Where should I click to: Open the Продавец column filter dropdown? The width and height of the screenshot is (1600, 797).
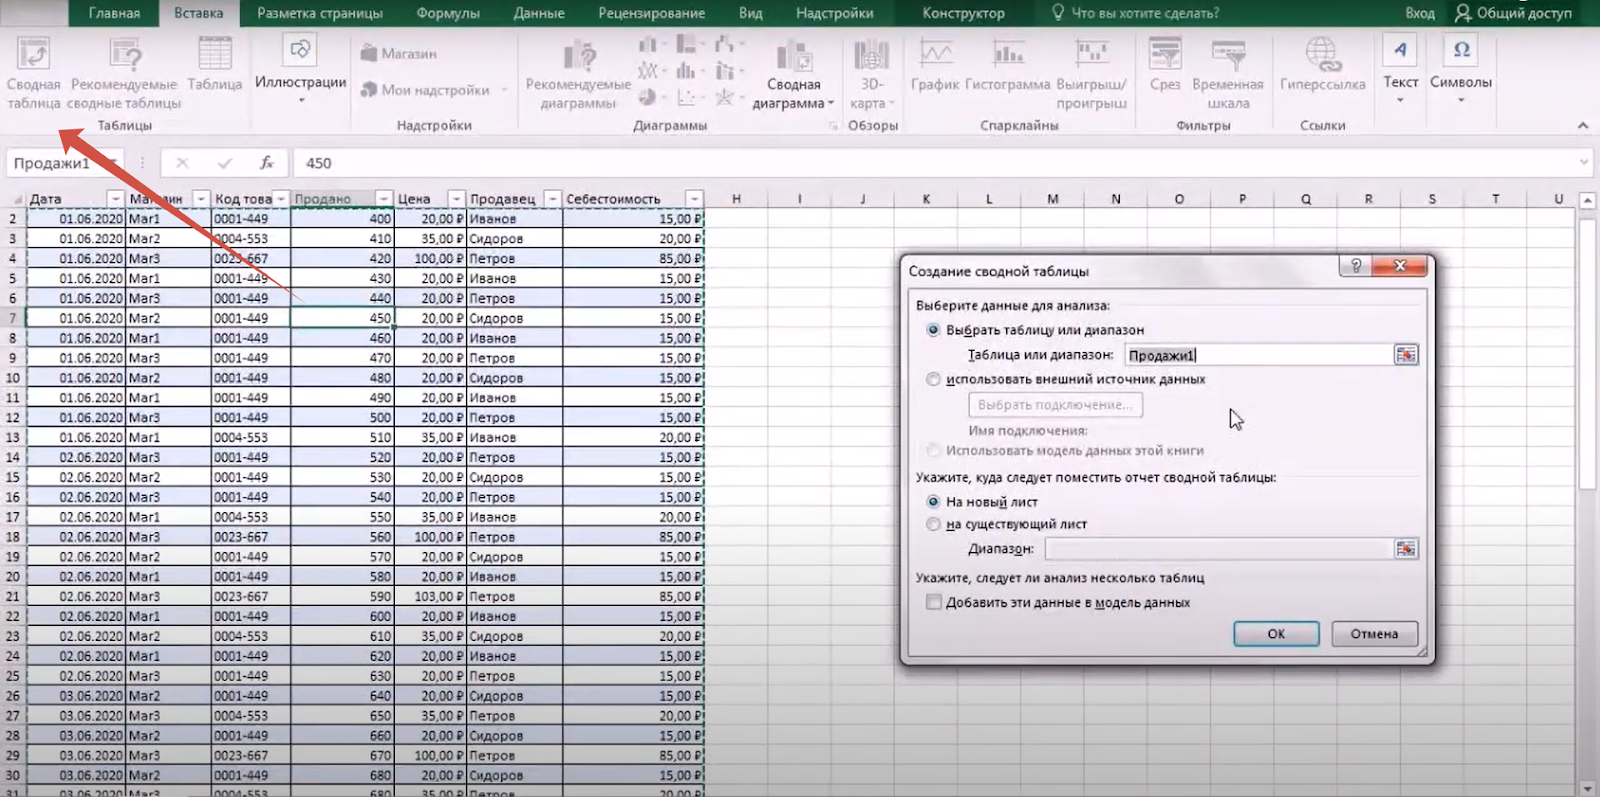pos(552,199)
